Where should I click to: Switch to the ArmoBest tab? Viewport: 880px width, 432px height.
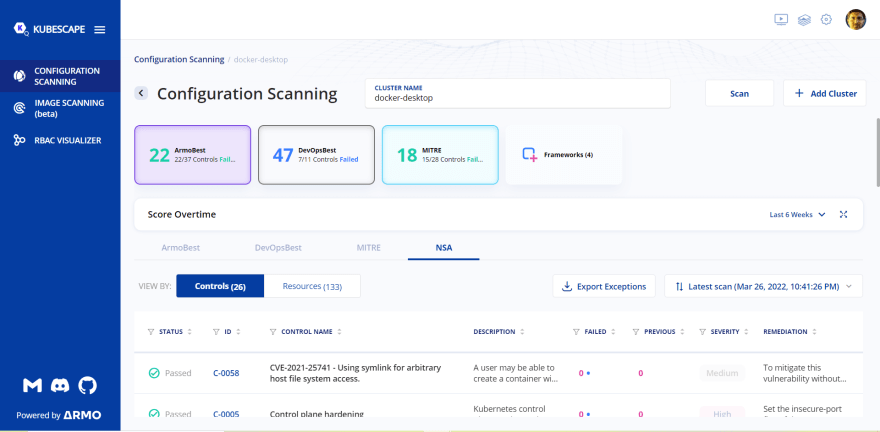(181, 247)
